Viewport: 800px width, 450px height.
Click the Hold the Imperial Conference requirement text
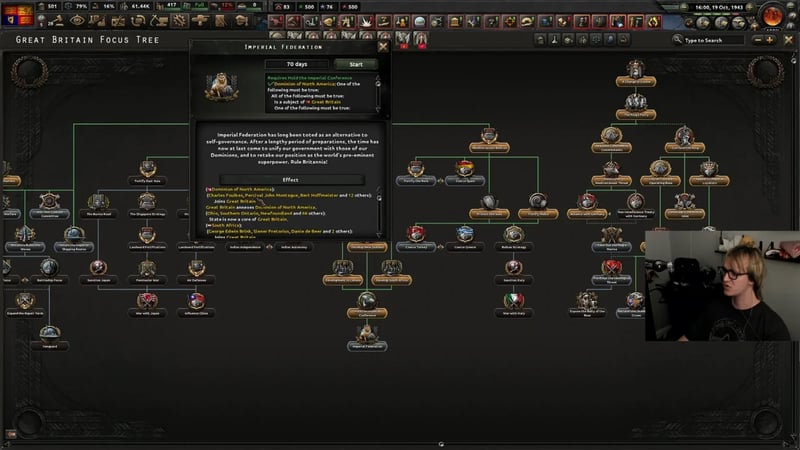(x=310, y=78)
